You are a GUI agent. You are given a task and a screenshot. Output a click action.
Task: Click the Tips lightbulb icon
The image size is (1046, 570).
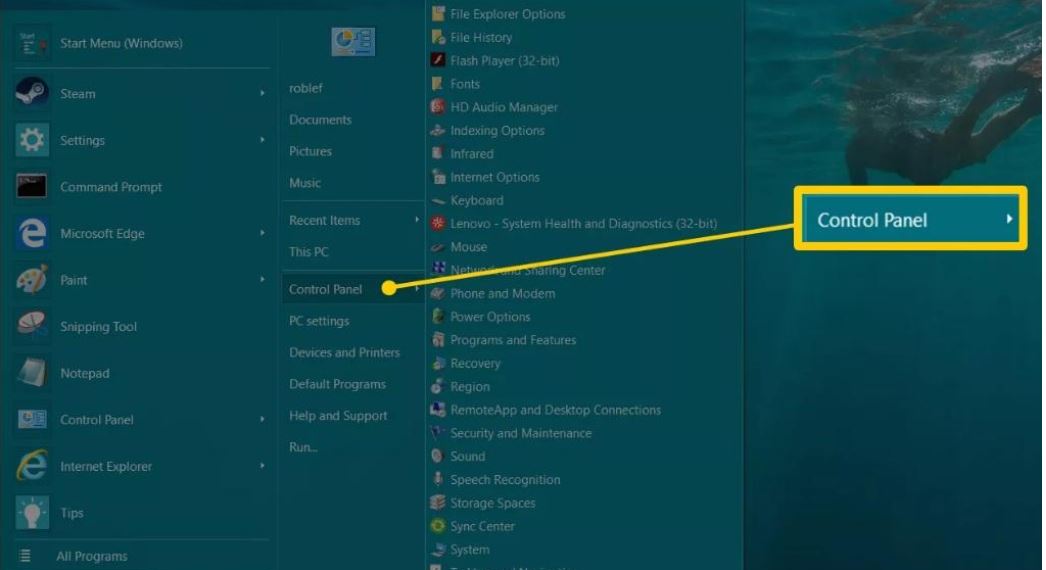coord(31,513)
